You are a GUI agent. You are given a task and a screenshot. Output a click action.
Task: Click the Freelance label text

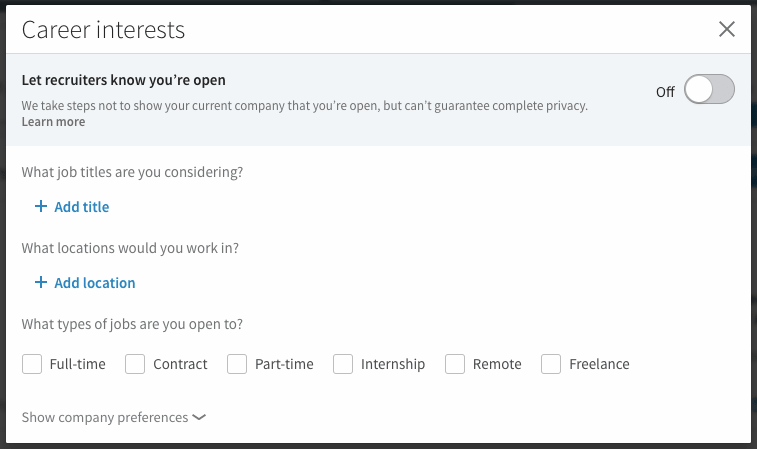click(x=599, y=364)
